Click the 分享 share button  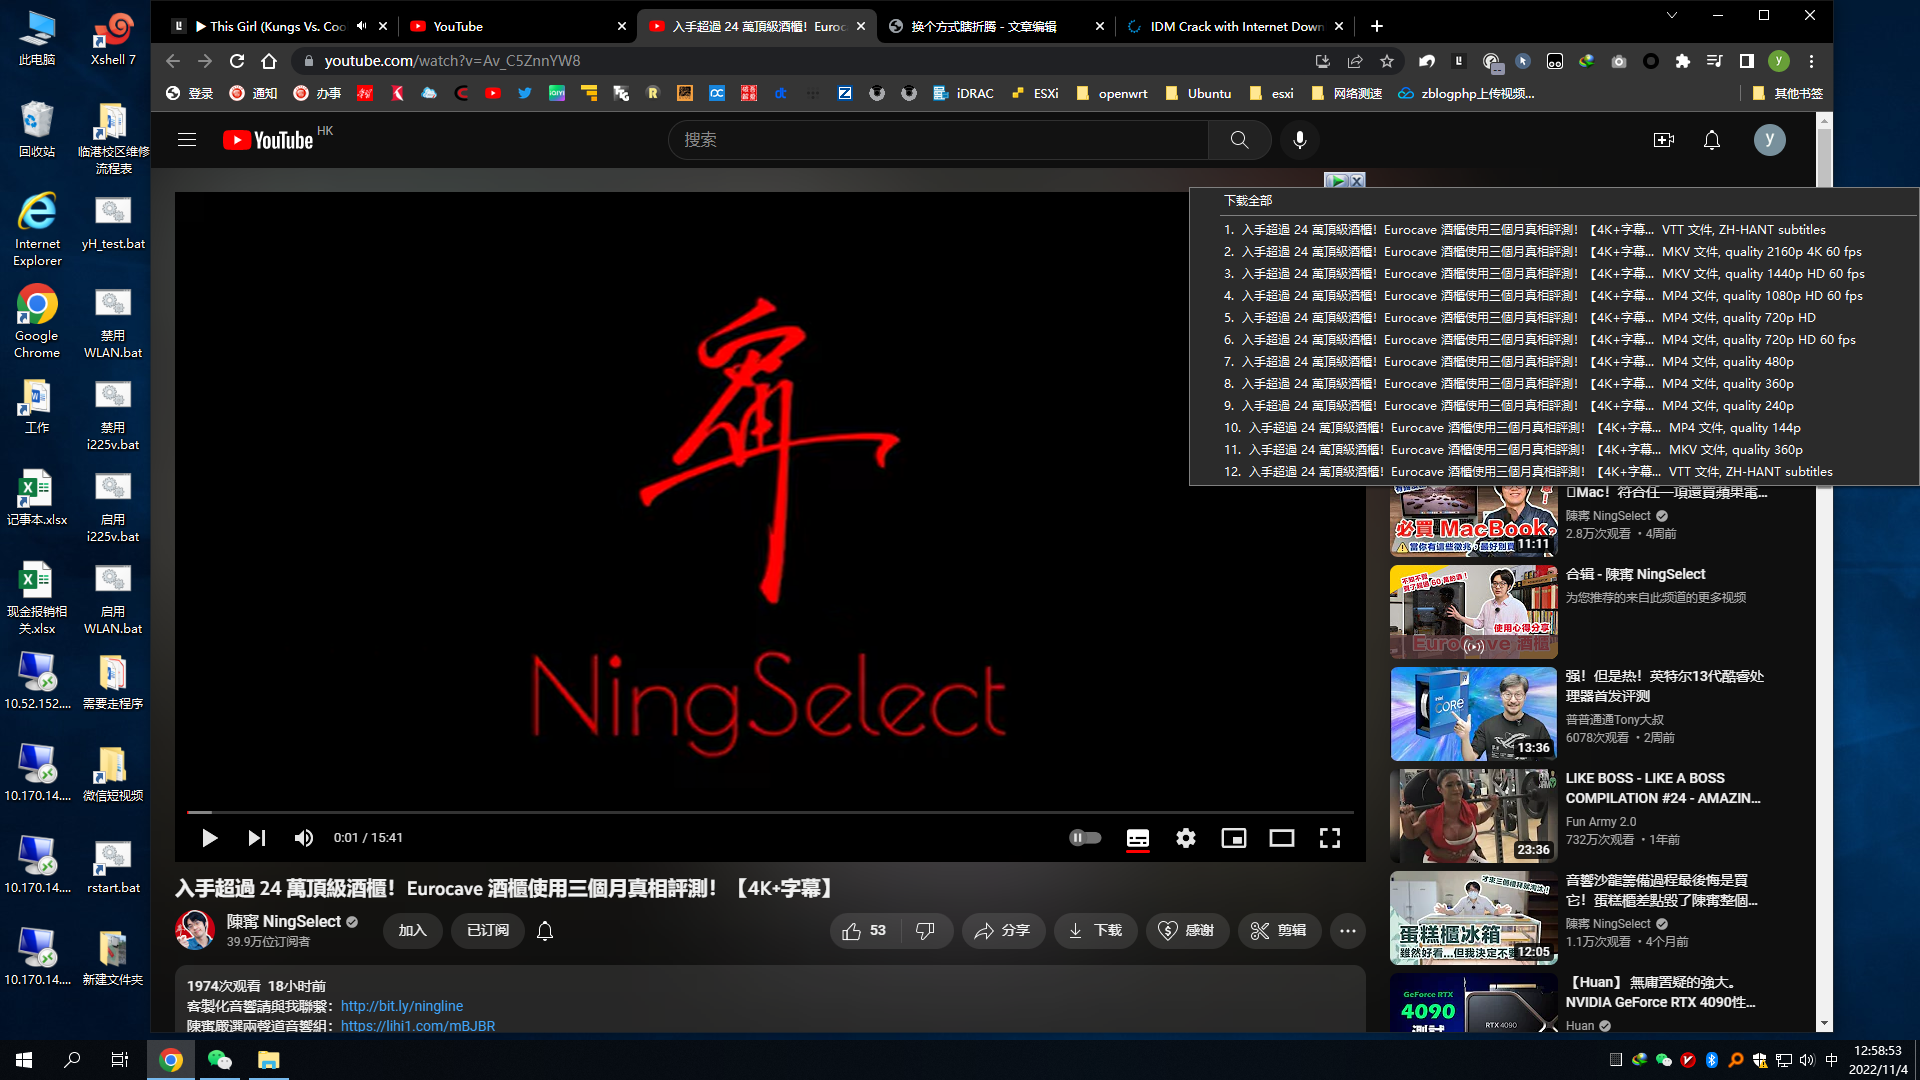(1003, 931)
